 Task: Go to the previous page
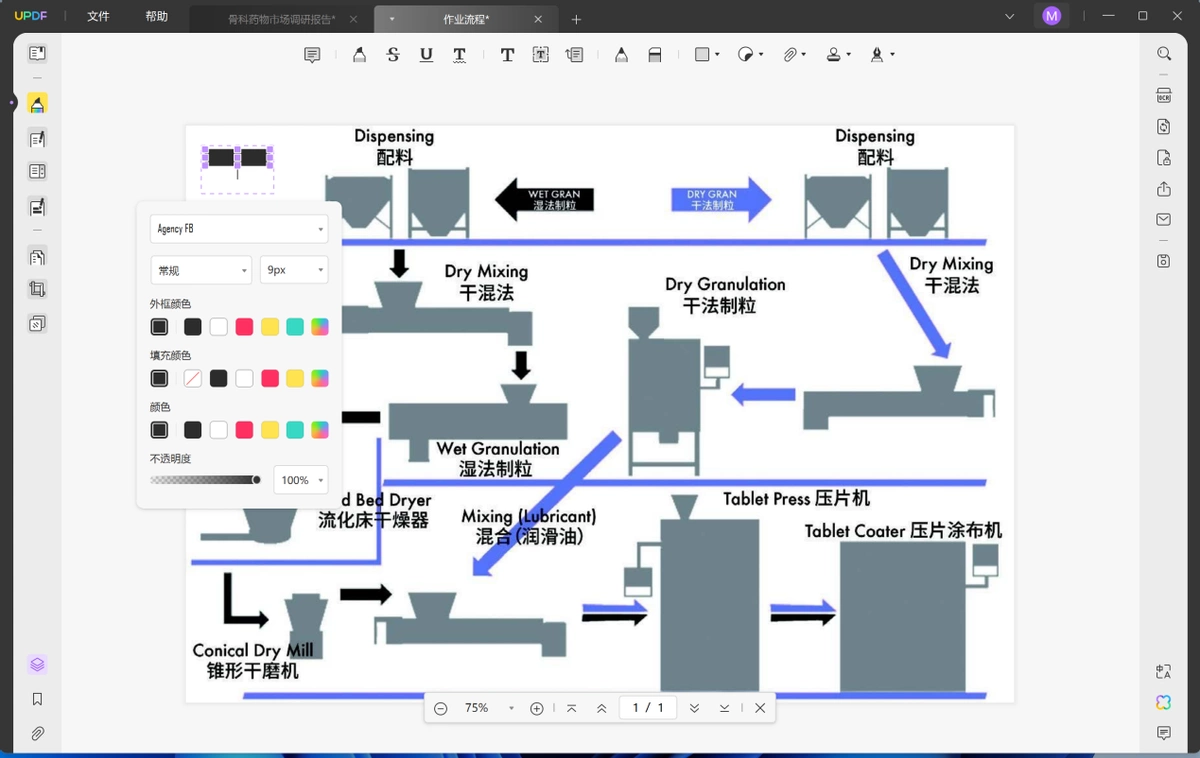coord(601,708)
